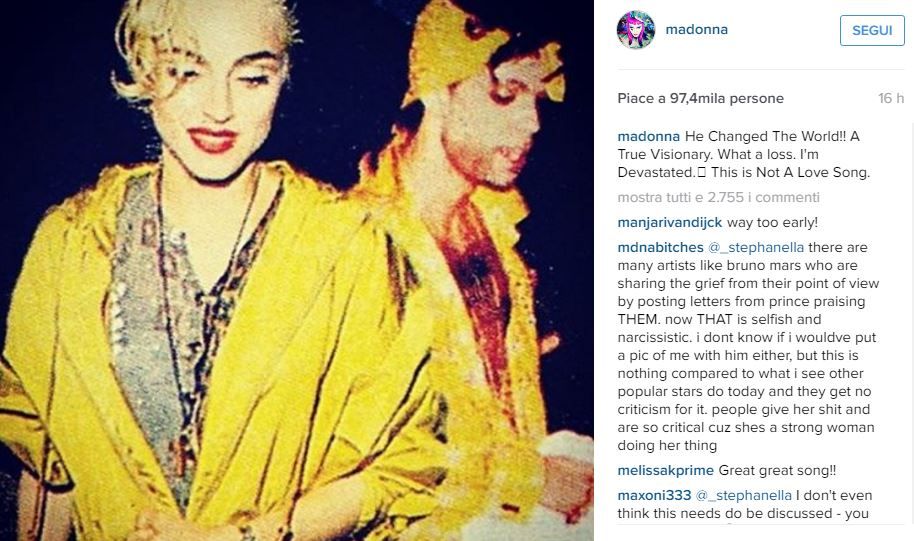The height and width of the screenshot is (541, 914).
Task: Click the SEGUI follow button
Action: (x=872, y=30)
